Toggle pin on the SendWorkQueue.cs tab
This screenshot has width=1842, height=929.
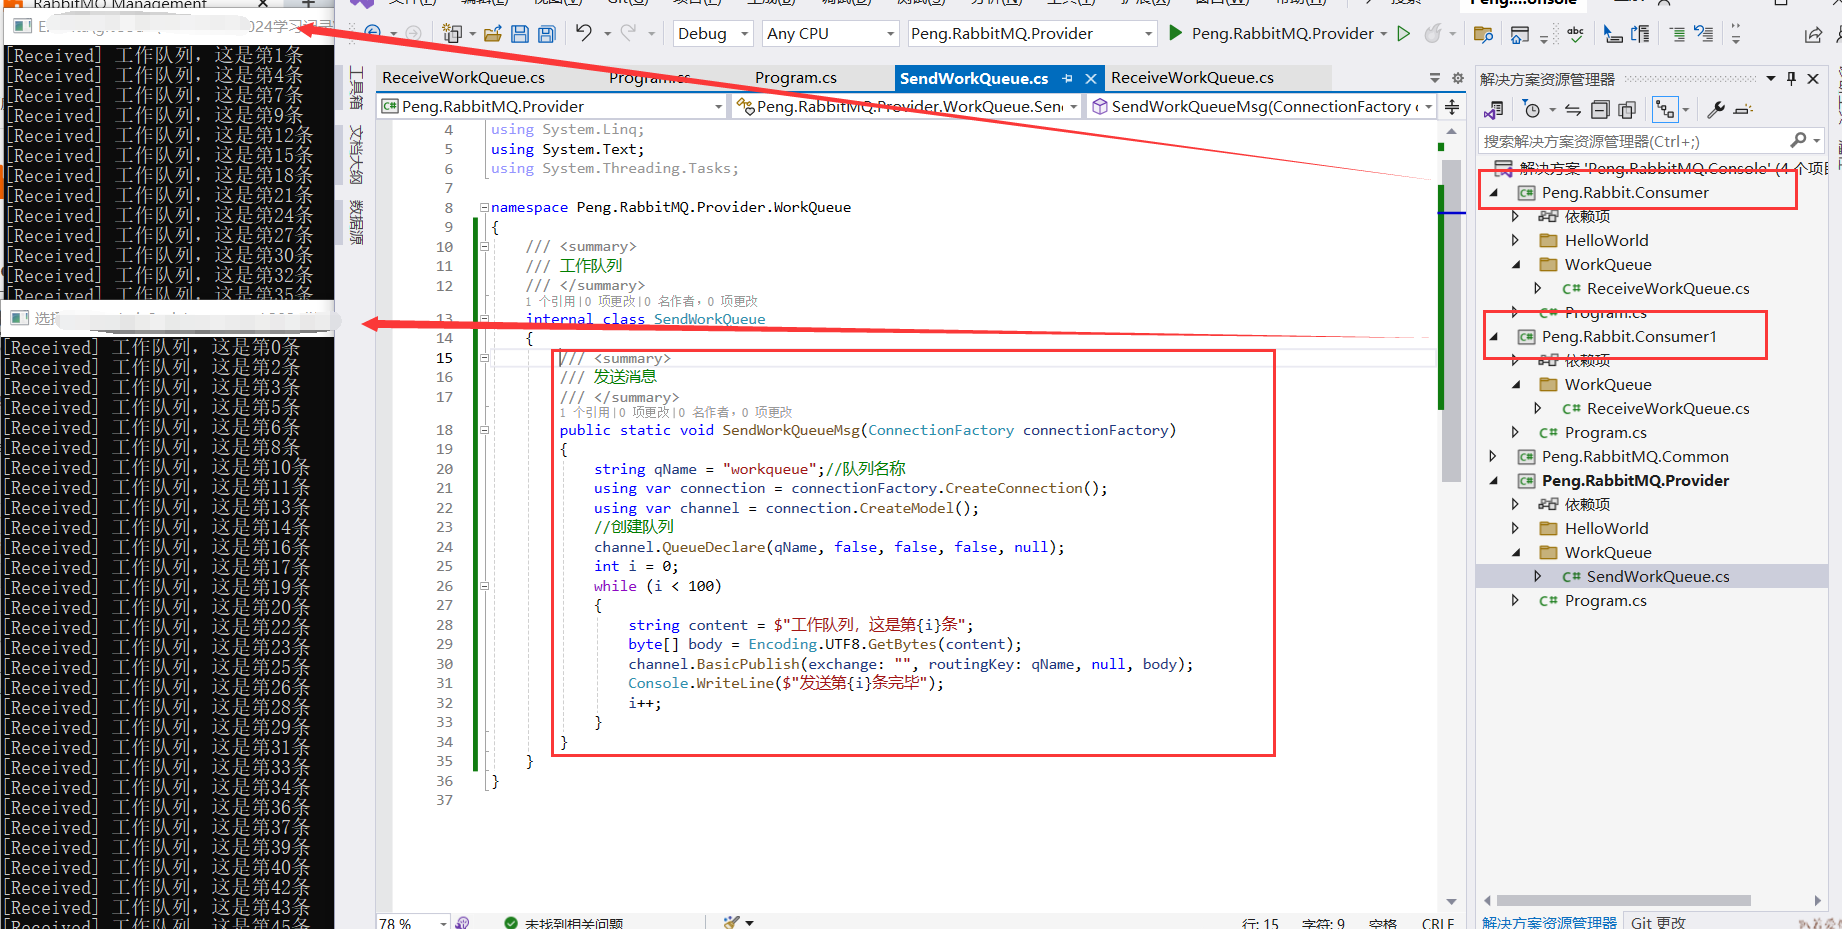pos(1067,78)
